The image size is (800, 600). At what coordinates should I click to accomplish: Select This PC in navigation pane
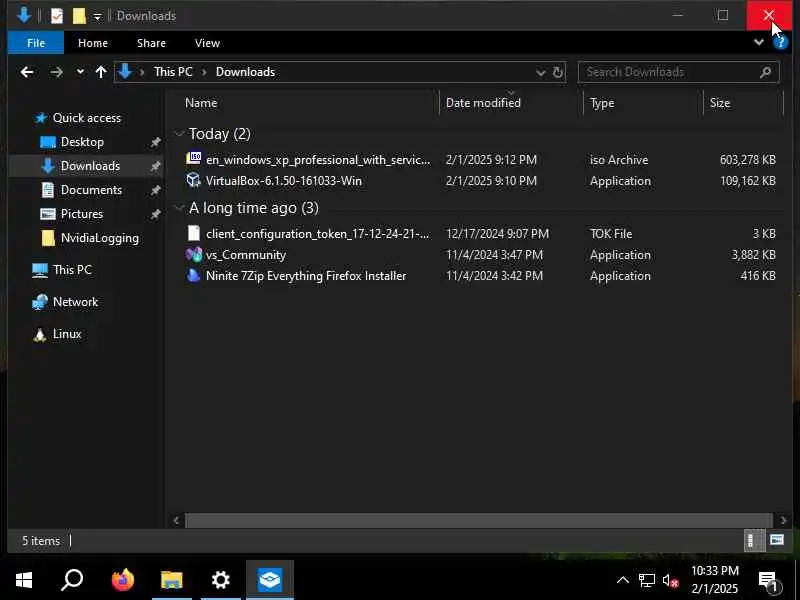pos(72,269)
